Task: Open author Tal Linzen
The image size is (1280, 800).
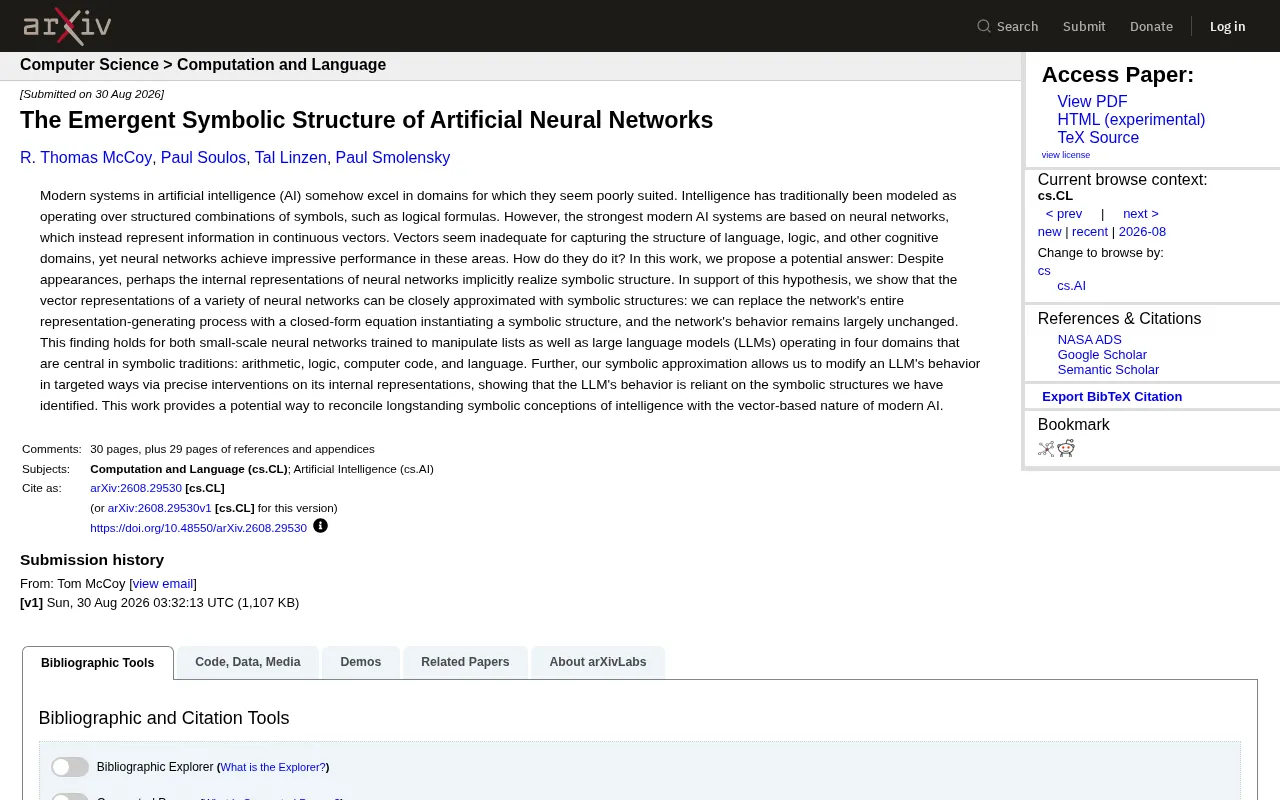Action: click(x=290, y=158)
